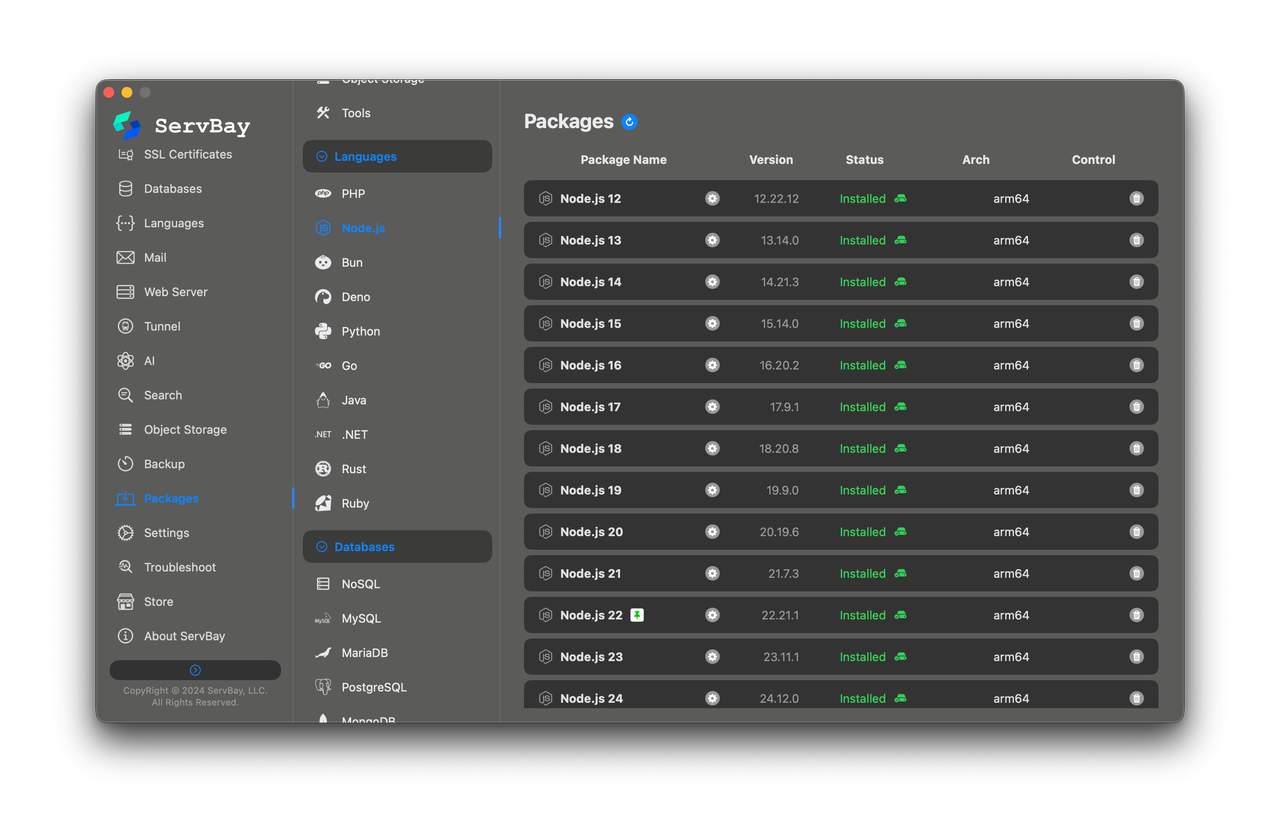Refresh the Packages list icon
Image resolution: width=1280 pixels, height=835 pixels.
point(629,122)
